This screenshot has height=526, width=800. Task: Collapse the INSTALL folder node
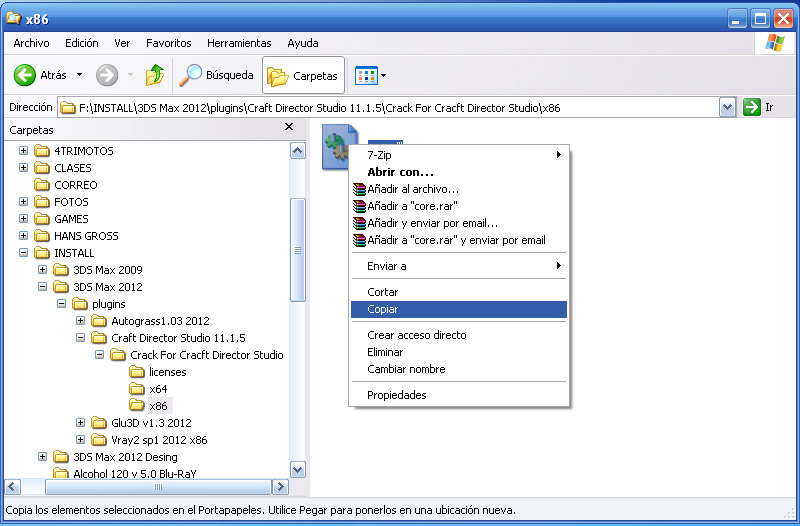click(x=23, y=253)
